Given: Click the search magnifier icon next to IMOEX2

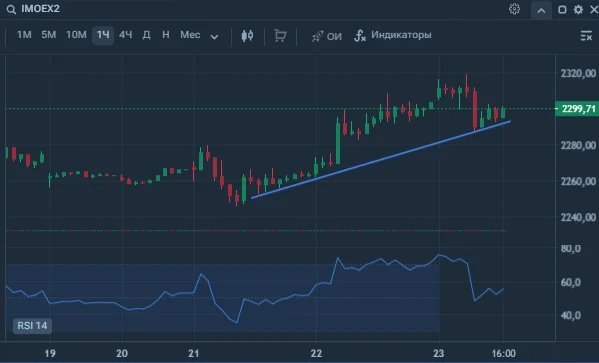Looking at the screenshot, I should click(x=11, y=10).
